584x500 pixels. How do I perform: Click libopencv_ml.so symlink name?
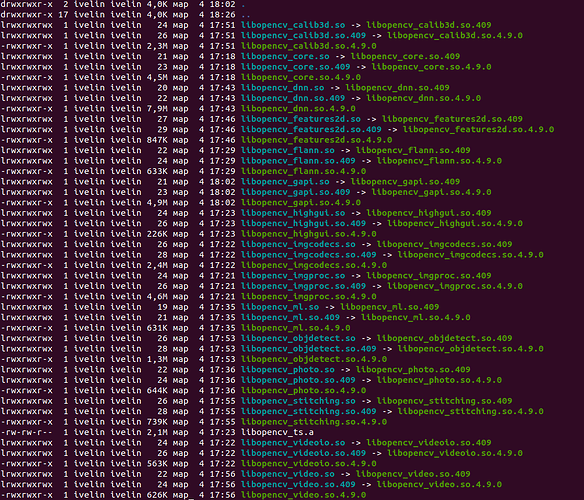coord(280,307)
